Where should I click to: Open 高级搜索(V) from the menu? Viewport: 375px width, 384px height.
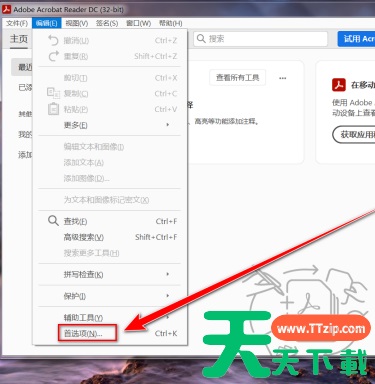[x=110, y=237]
